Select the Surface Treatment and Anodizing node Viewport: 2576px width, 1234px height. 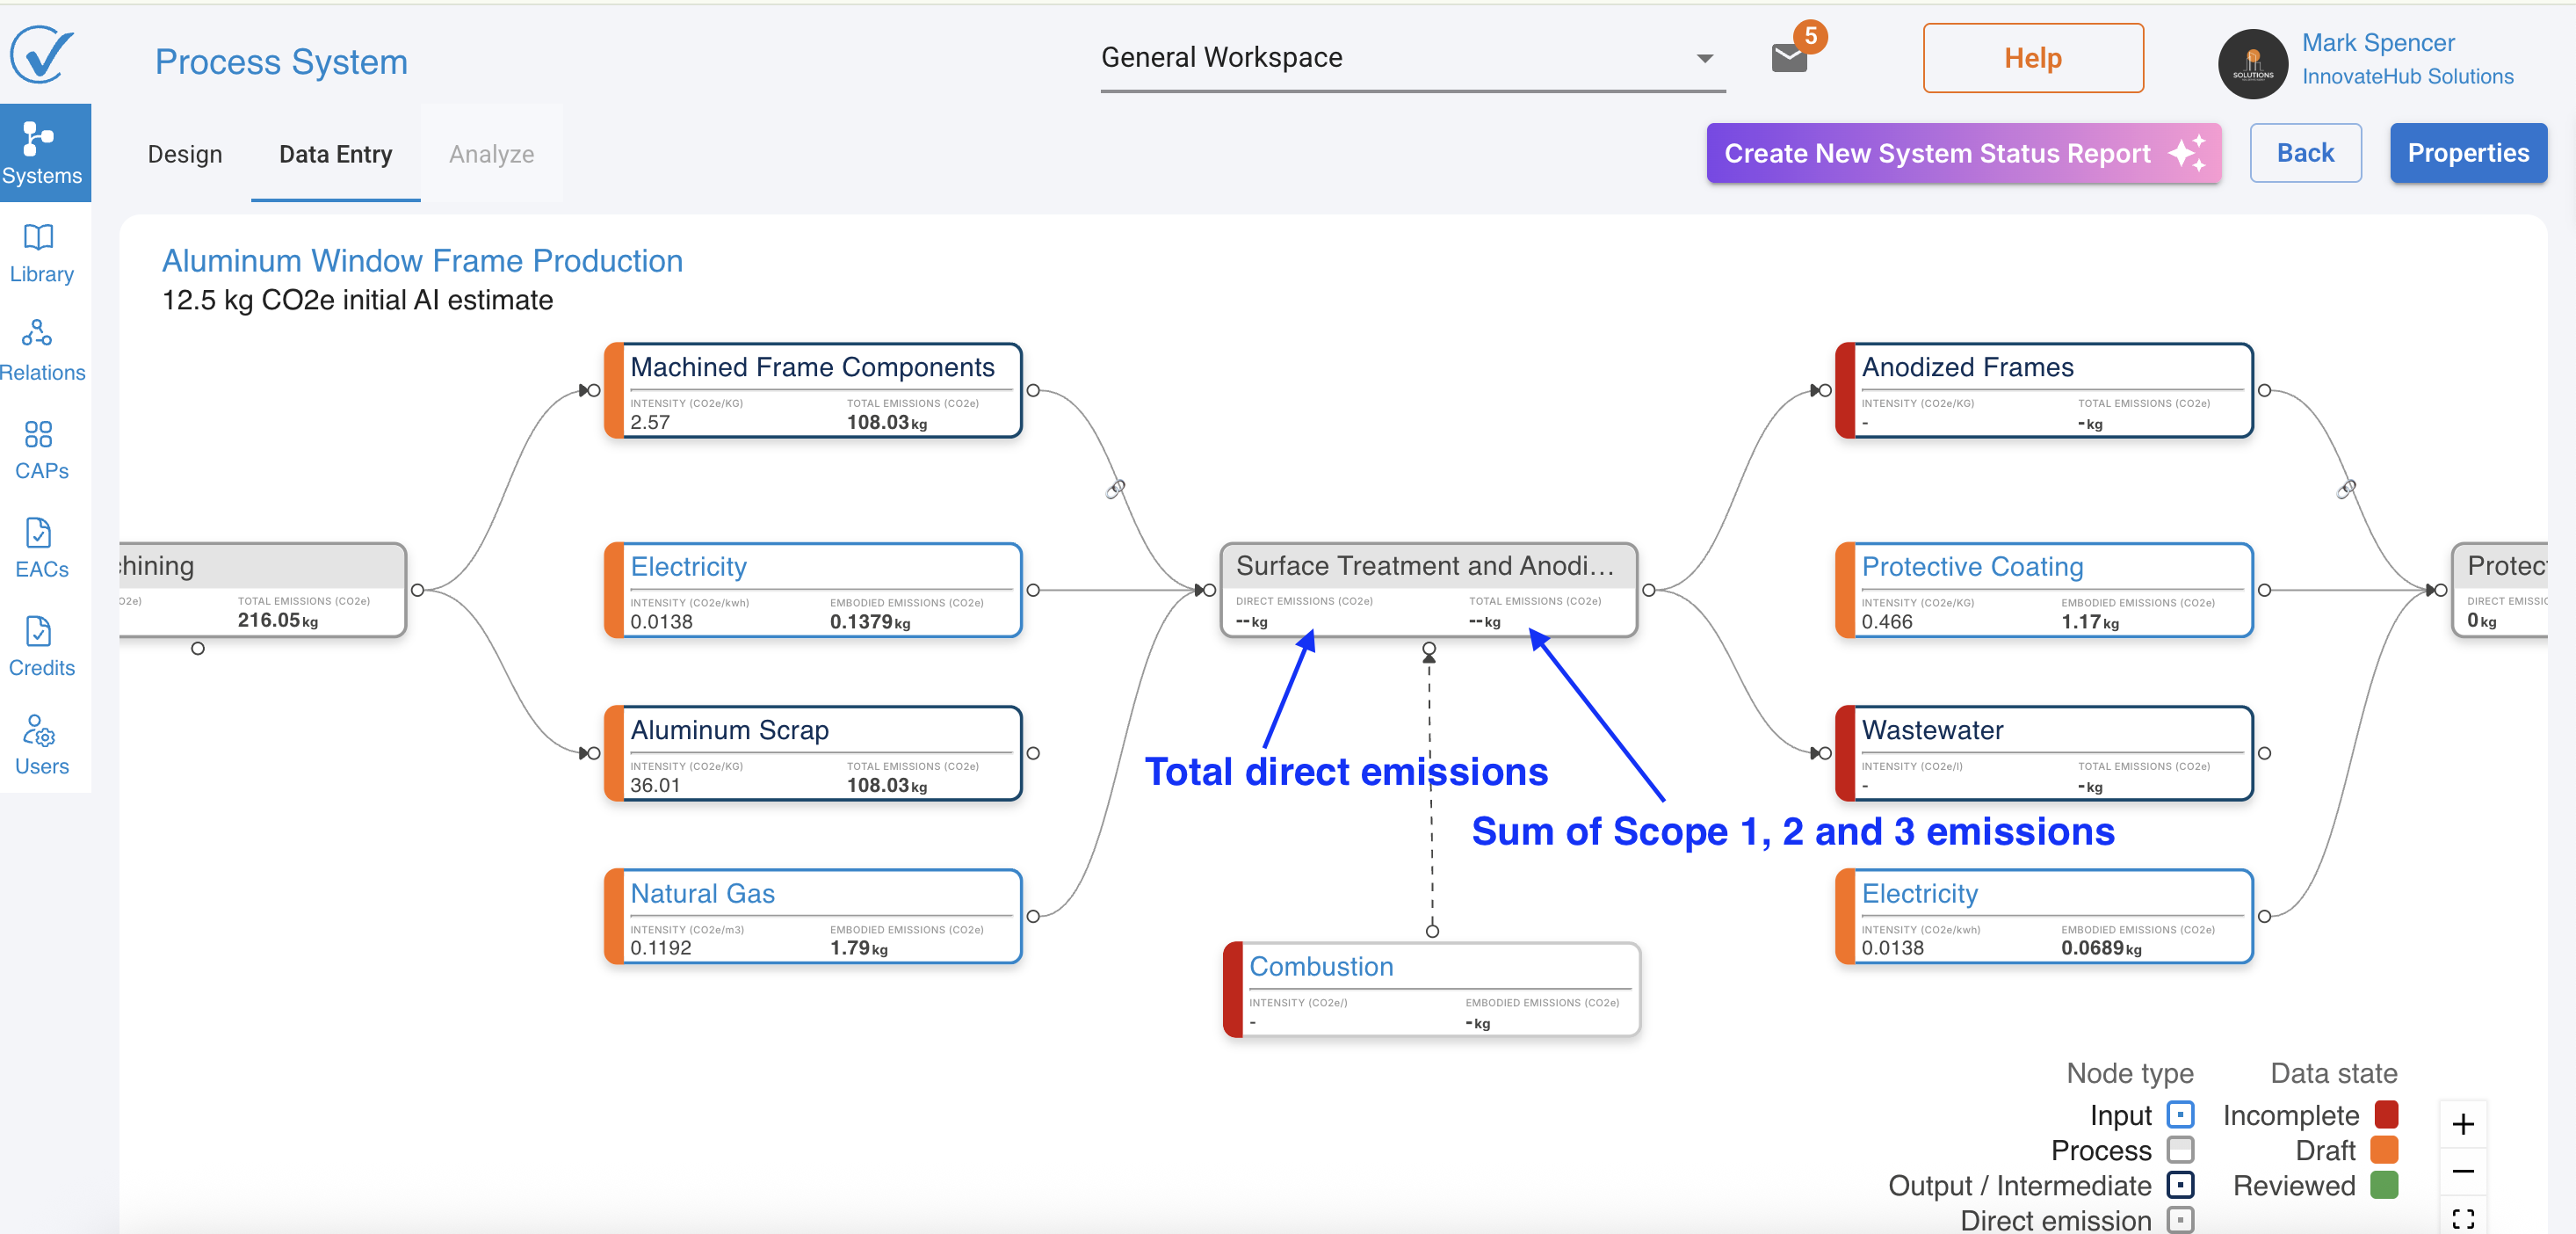click(x=1427, y=567)
